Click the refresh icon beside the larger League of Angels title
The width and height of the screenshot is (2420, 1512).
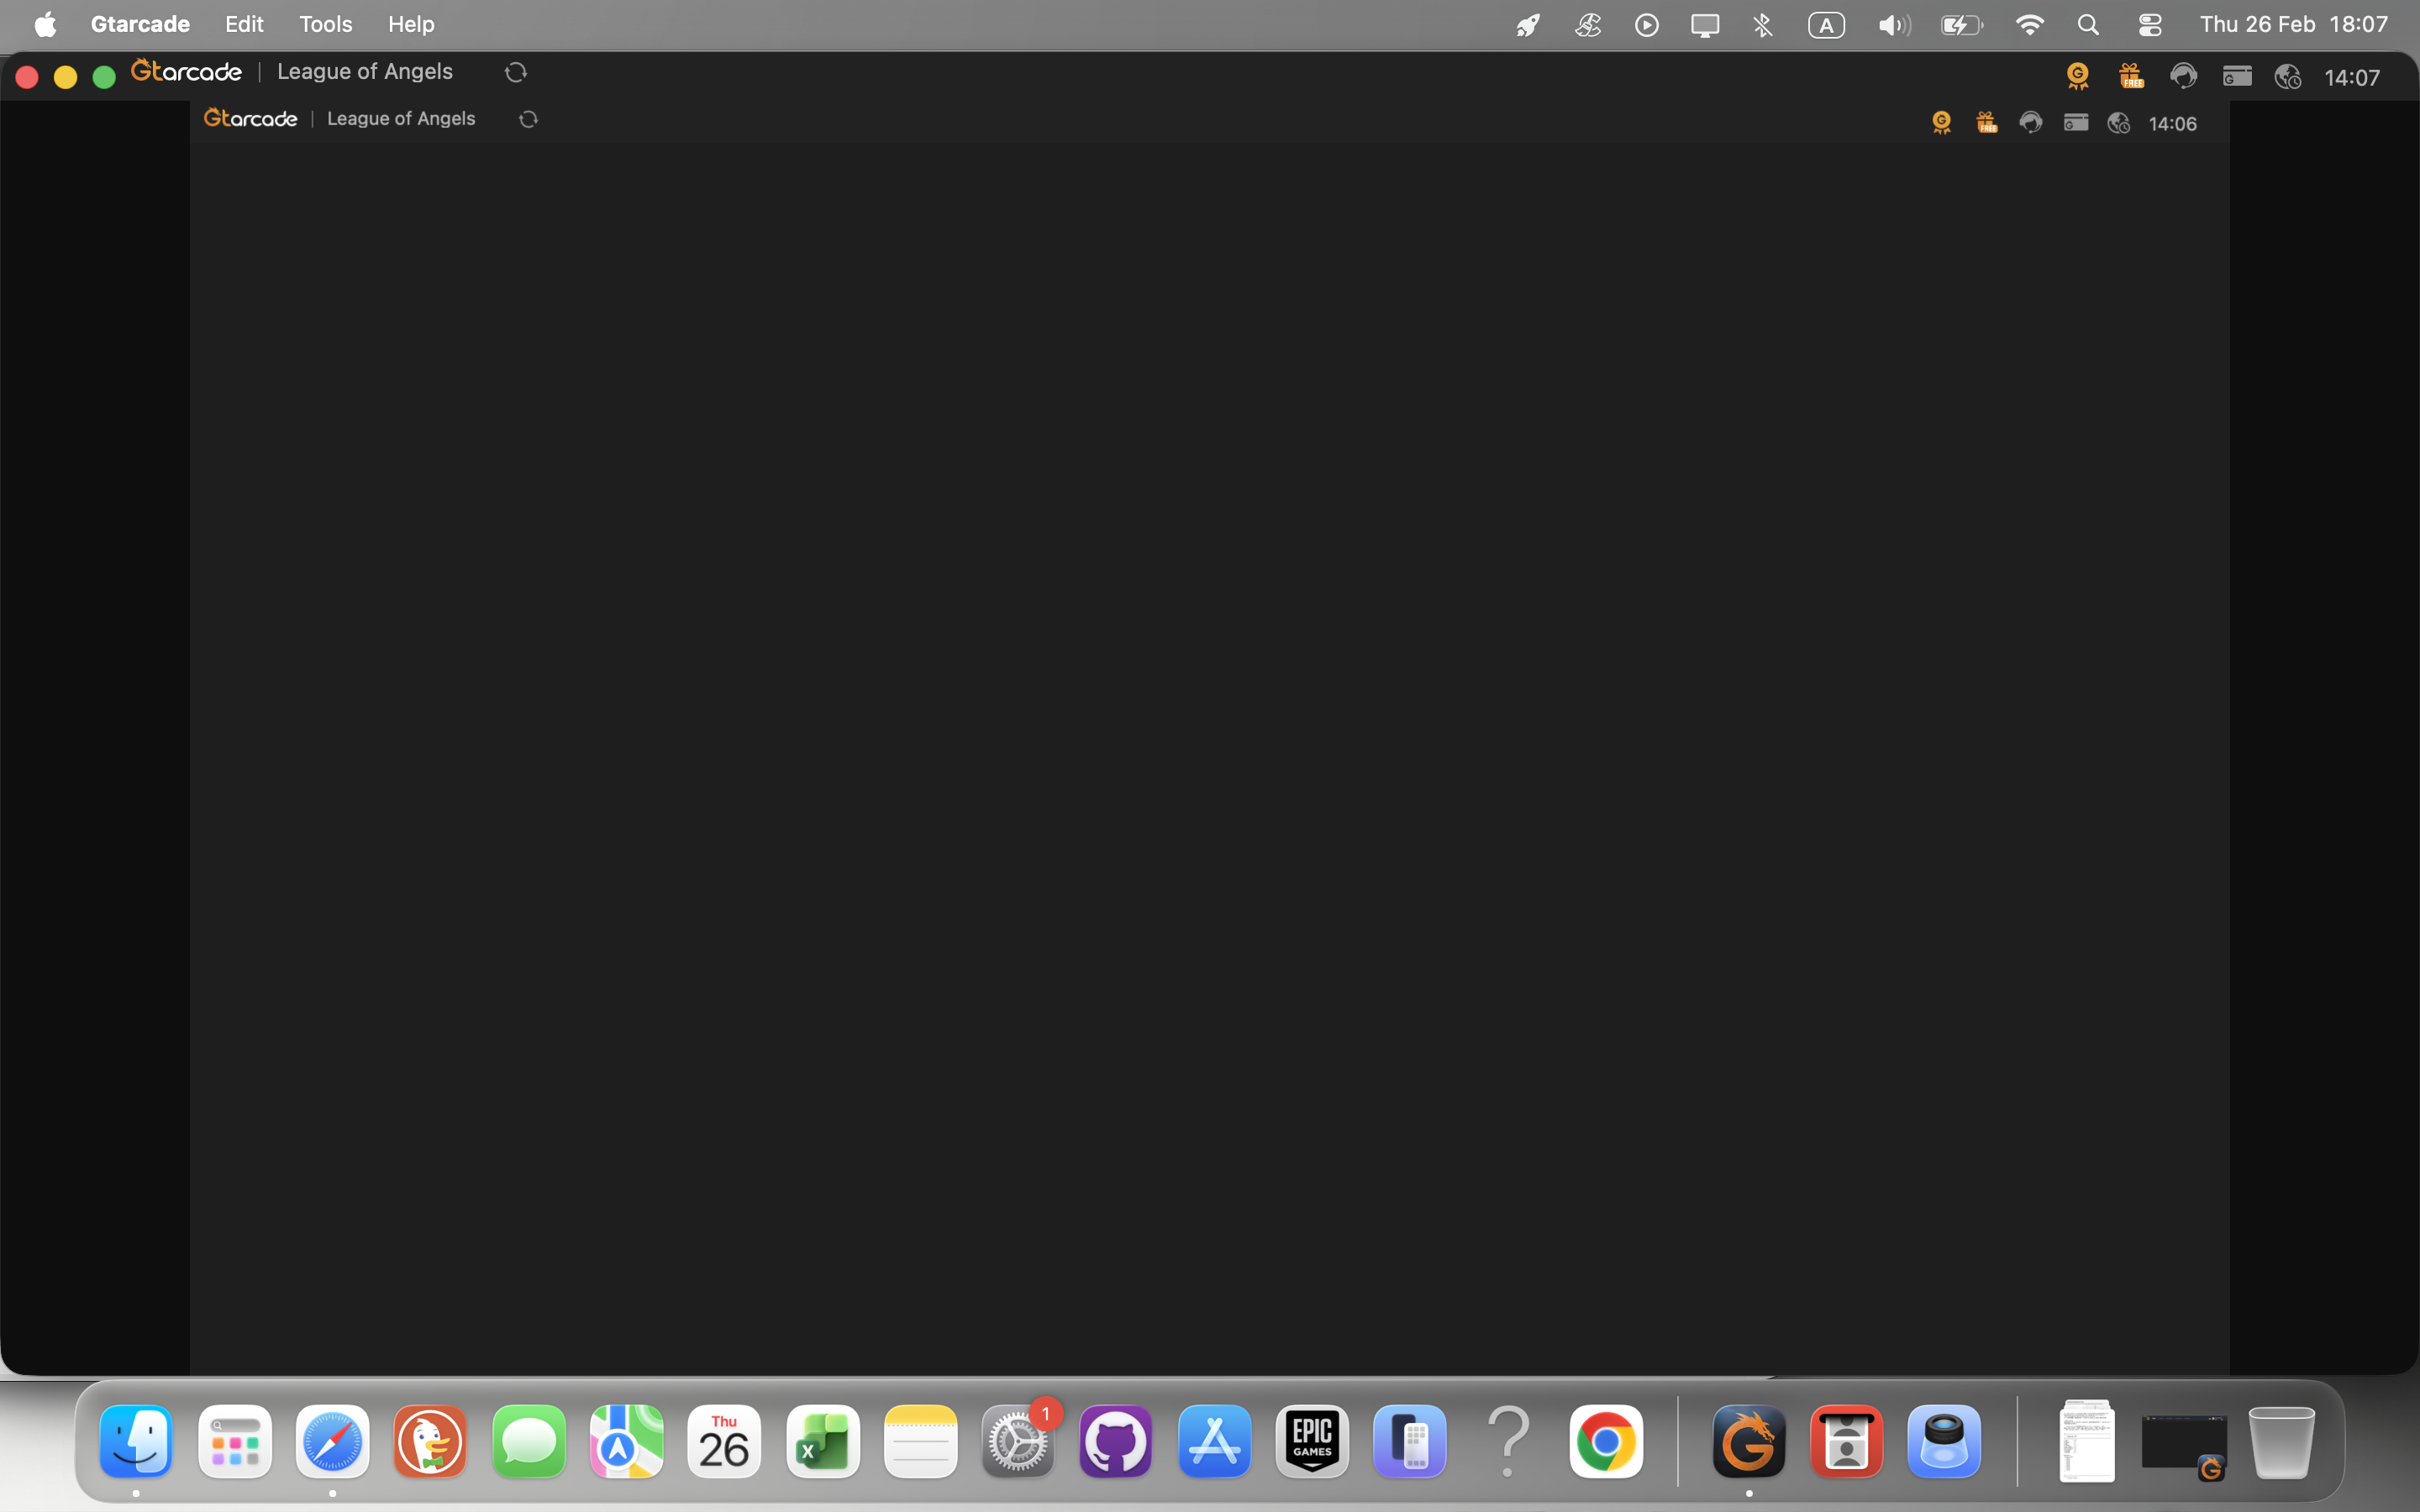tap(515, 72)
